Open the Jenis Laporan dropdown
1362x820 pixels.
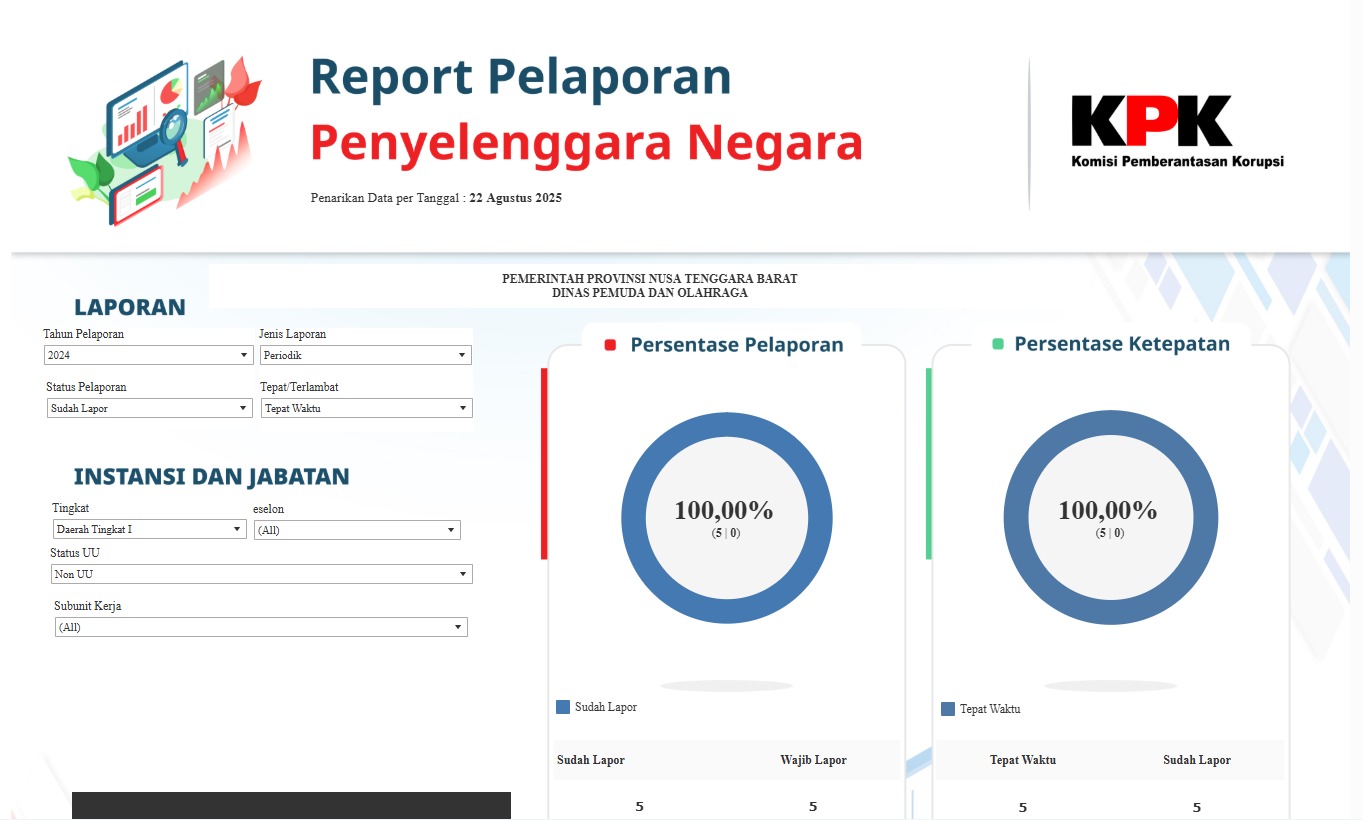coord(365,355)
